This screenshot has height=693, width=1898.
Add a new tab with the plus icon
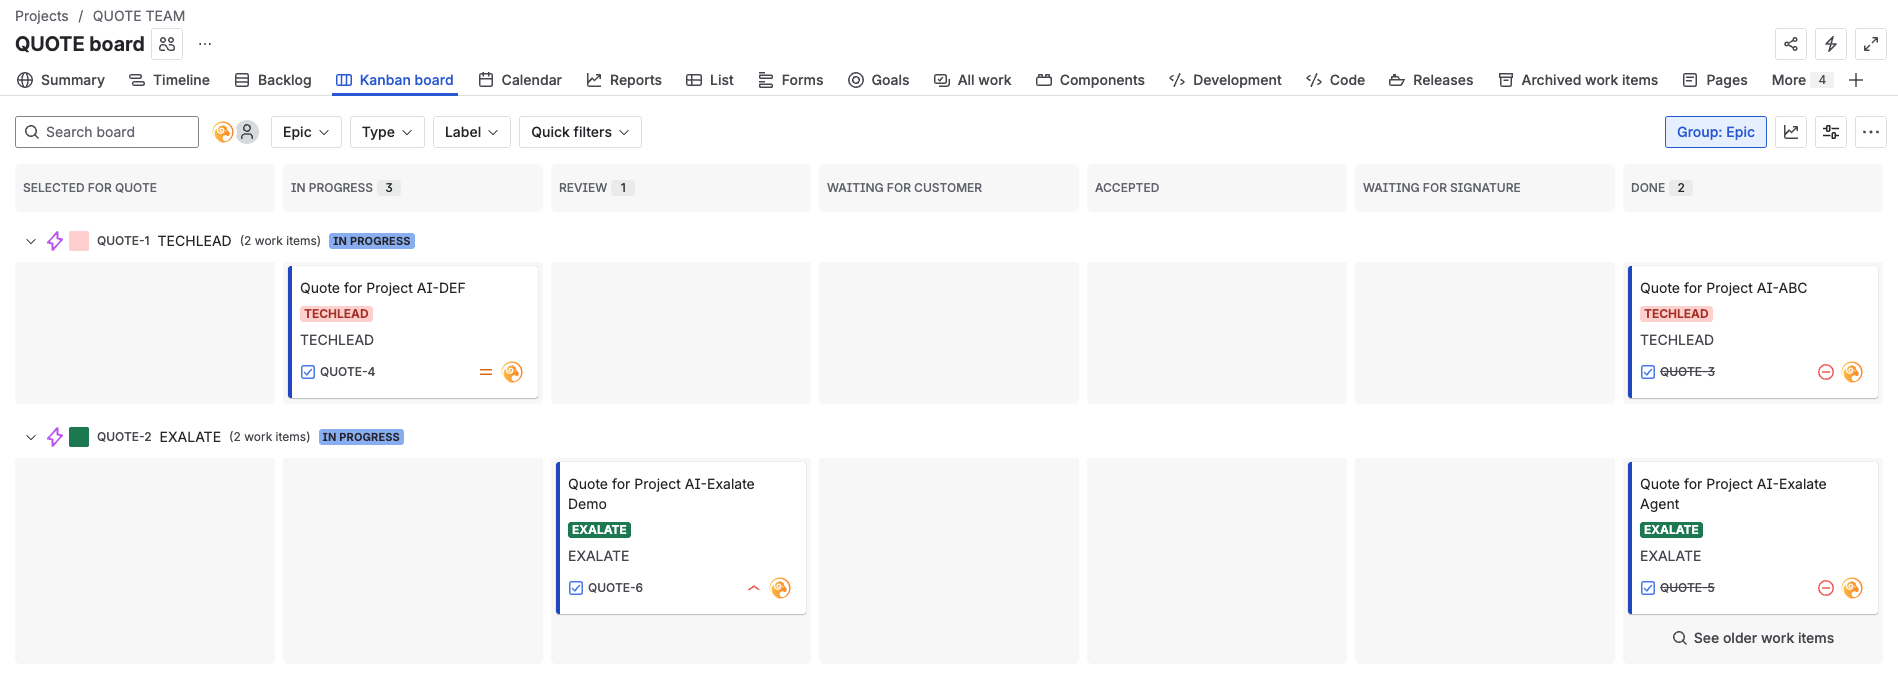pyautogui.click(x=1856, y=80)
